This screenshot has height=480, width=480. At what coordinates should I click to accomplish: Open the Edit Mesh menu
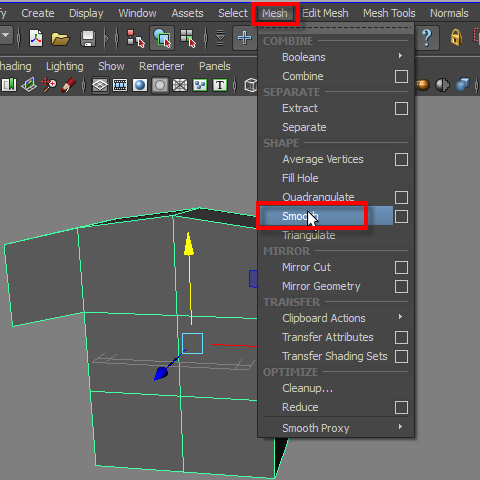[x=325, y=13]
